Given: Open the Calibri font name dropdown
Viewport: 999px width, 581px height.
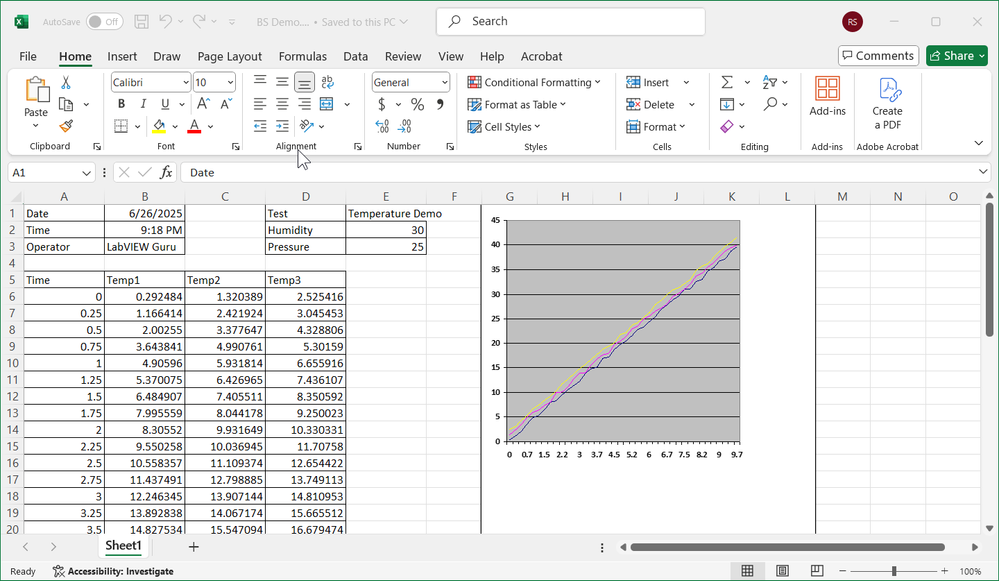Looking at the screenshot, I should tap(150, 83).
